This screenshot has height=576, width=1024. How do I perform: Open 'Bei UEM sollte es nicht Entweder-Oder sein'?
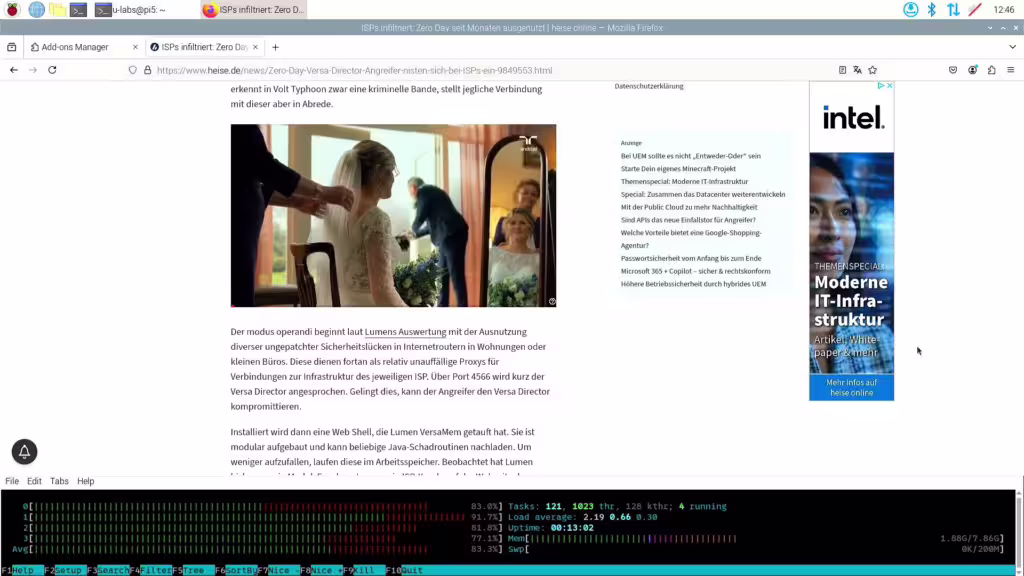pyautogui.click(x=690, y=156)
